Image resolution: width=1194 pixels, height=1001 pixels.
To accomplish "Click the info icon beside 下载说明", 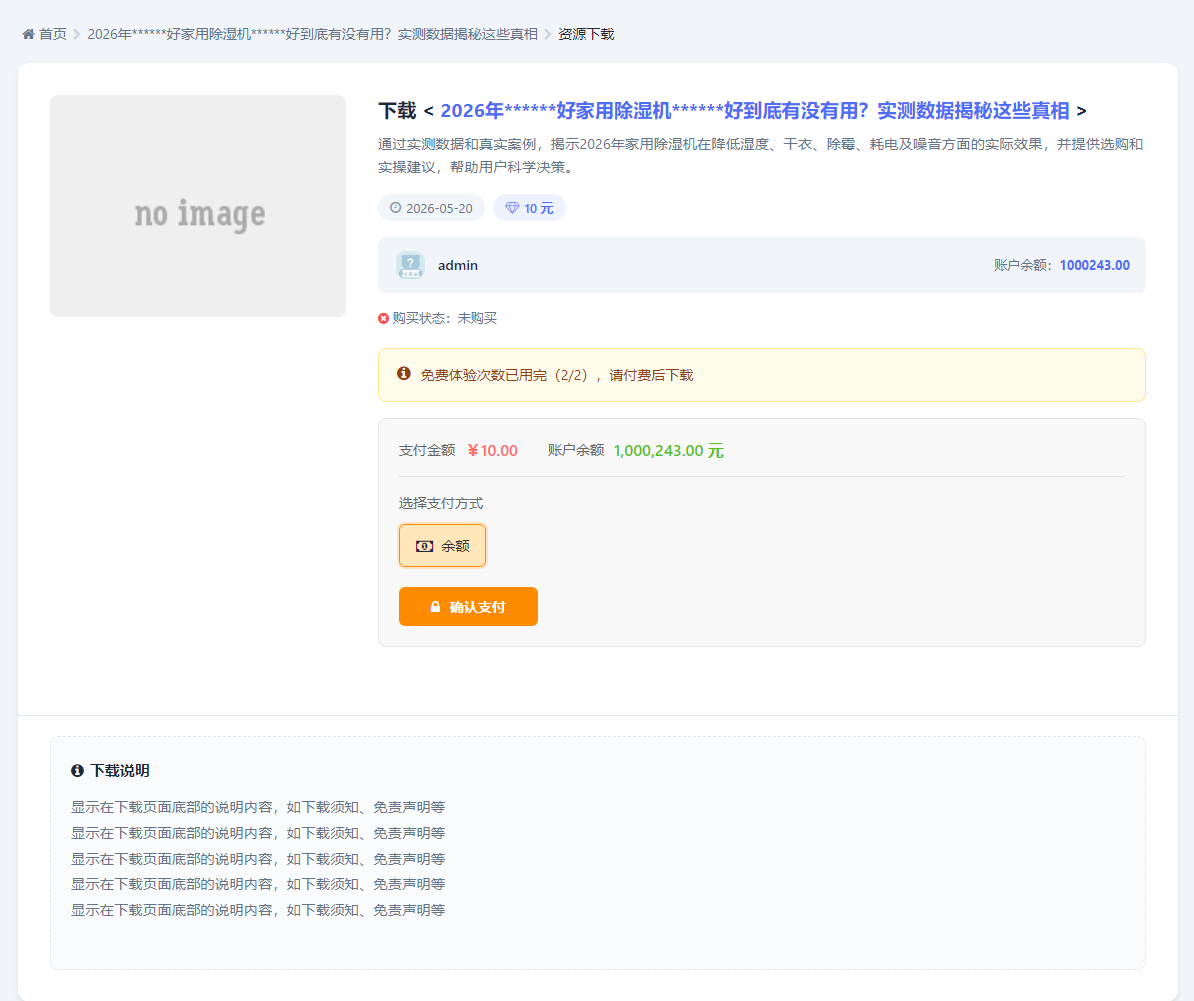I will pyautogui.click(x=77, y=770).
